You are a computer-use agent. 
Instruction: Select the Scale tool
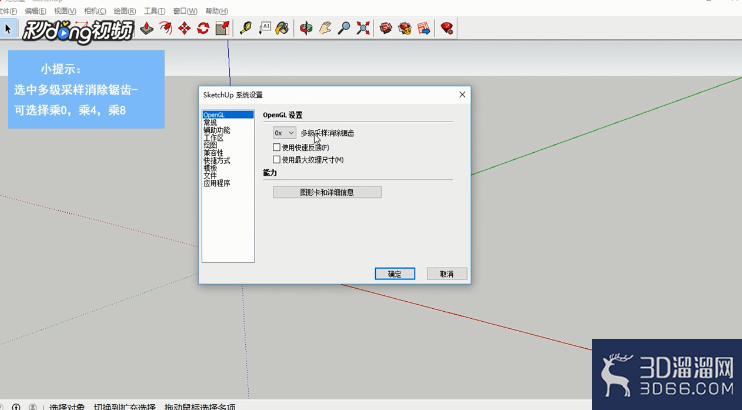pos(222,28)
